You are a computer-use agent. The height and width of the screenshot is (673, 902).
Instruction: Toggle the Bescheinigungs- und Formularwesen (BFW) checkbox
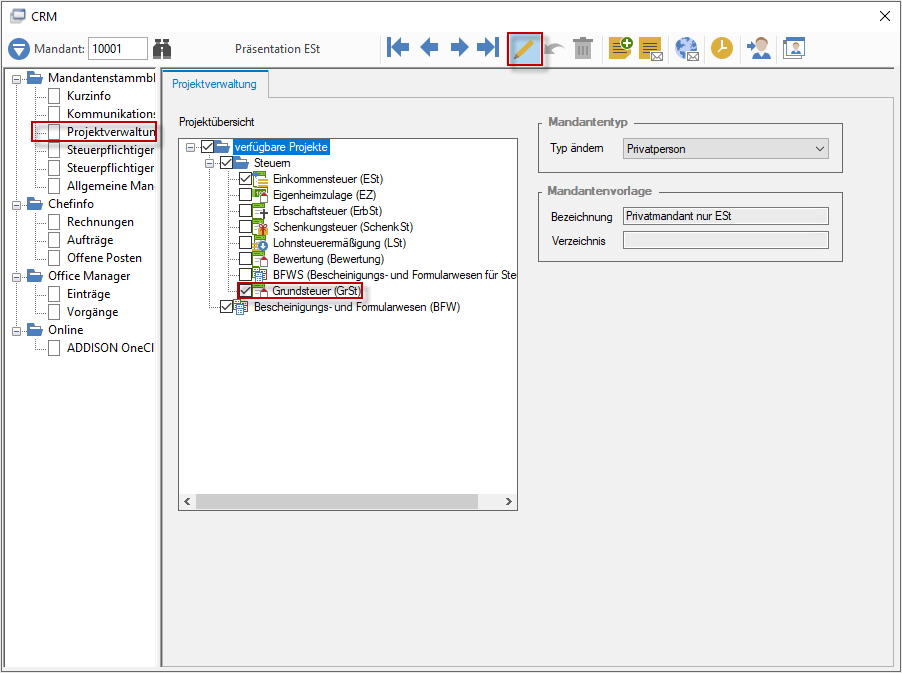click(227, 307)
